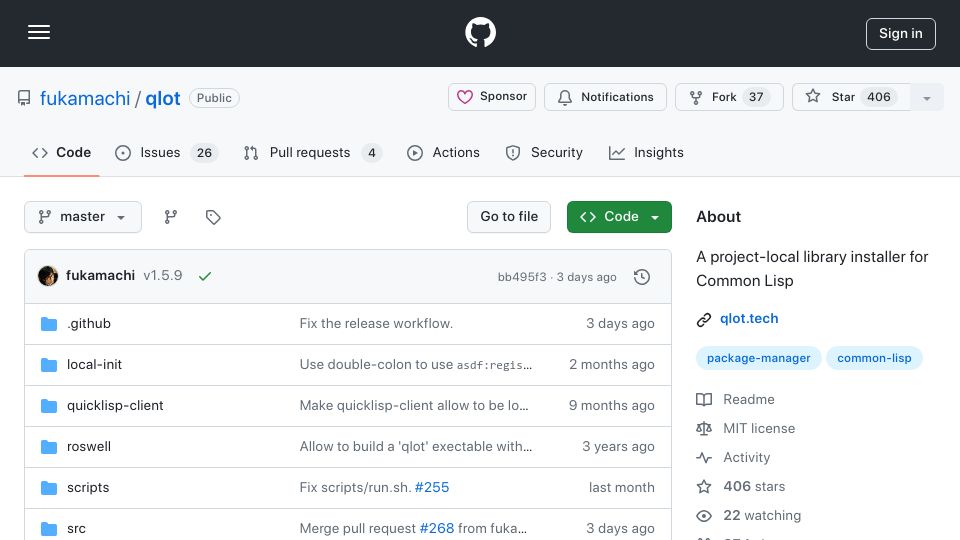Image resolution: width=960 pixels, height=540 pixels.
Task: Select the common-lisp topic tag
Action: click(874, 358)
